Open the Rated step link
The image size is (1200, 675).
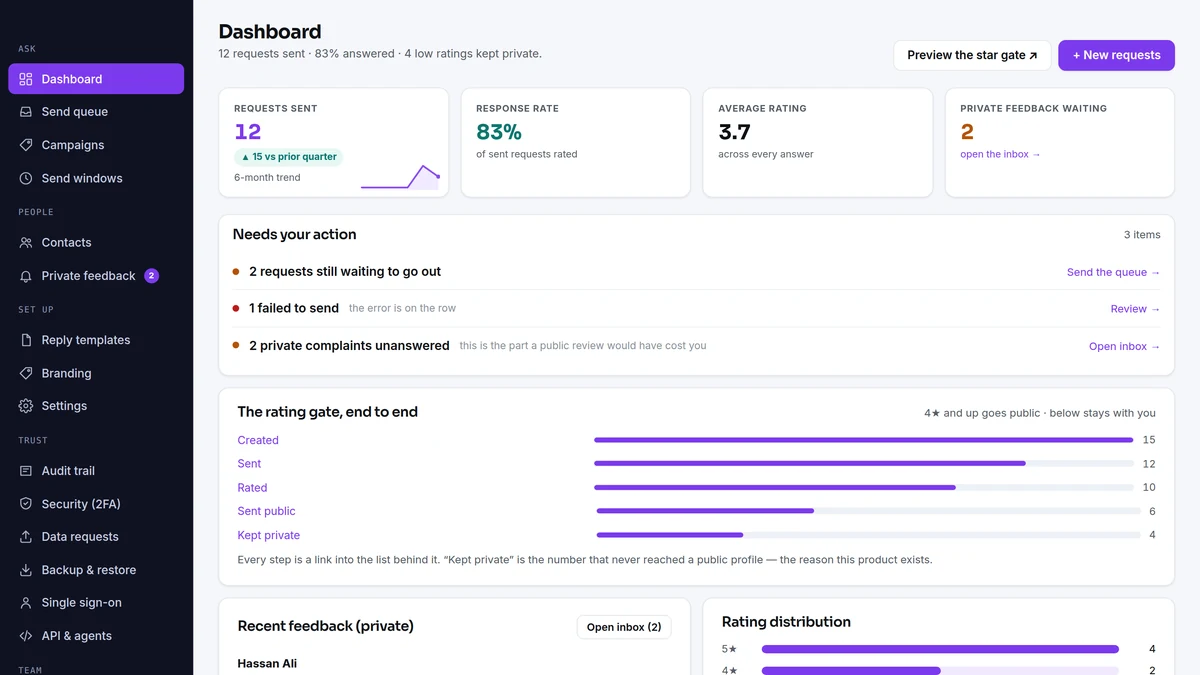coord(252,488)
